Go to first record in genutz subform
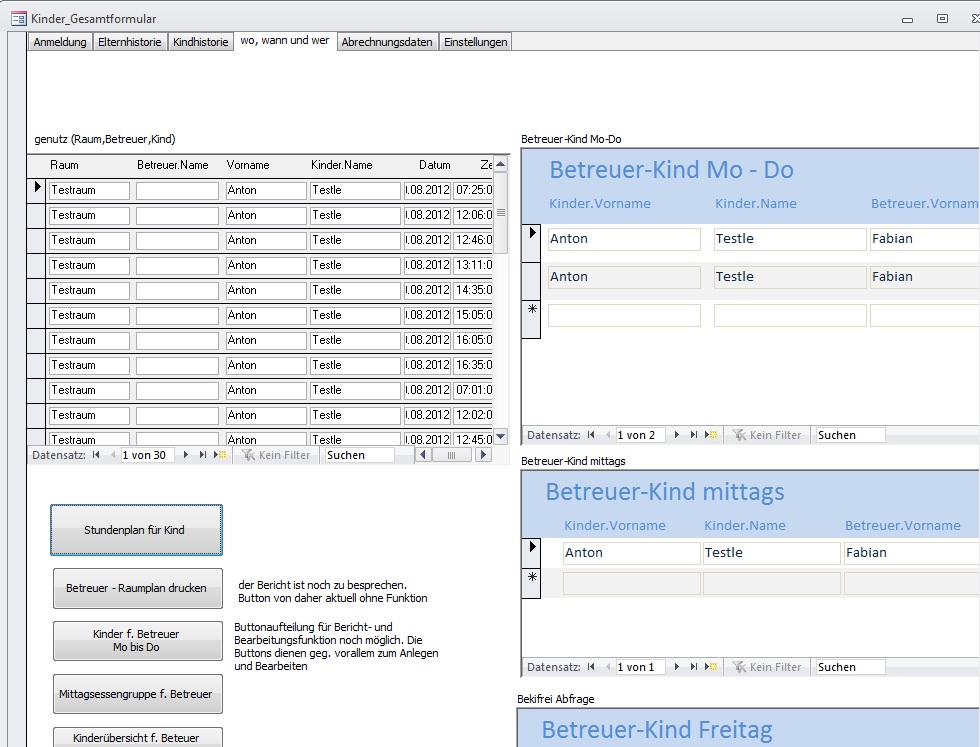 (x=96, y=455)
